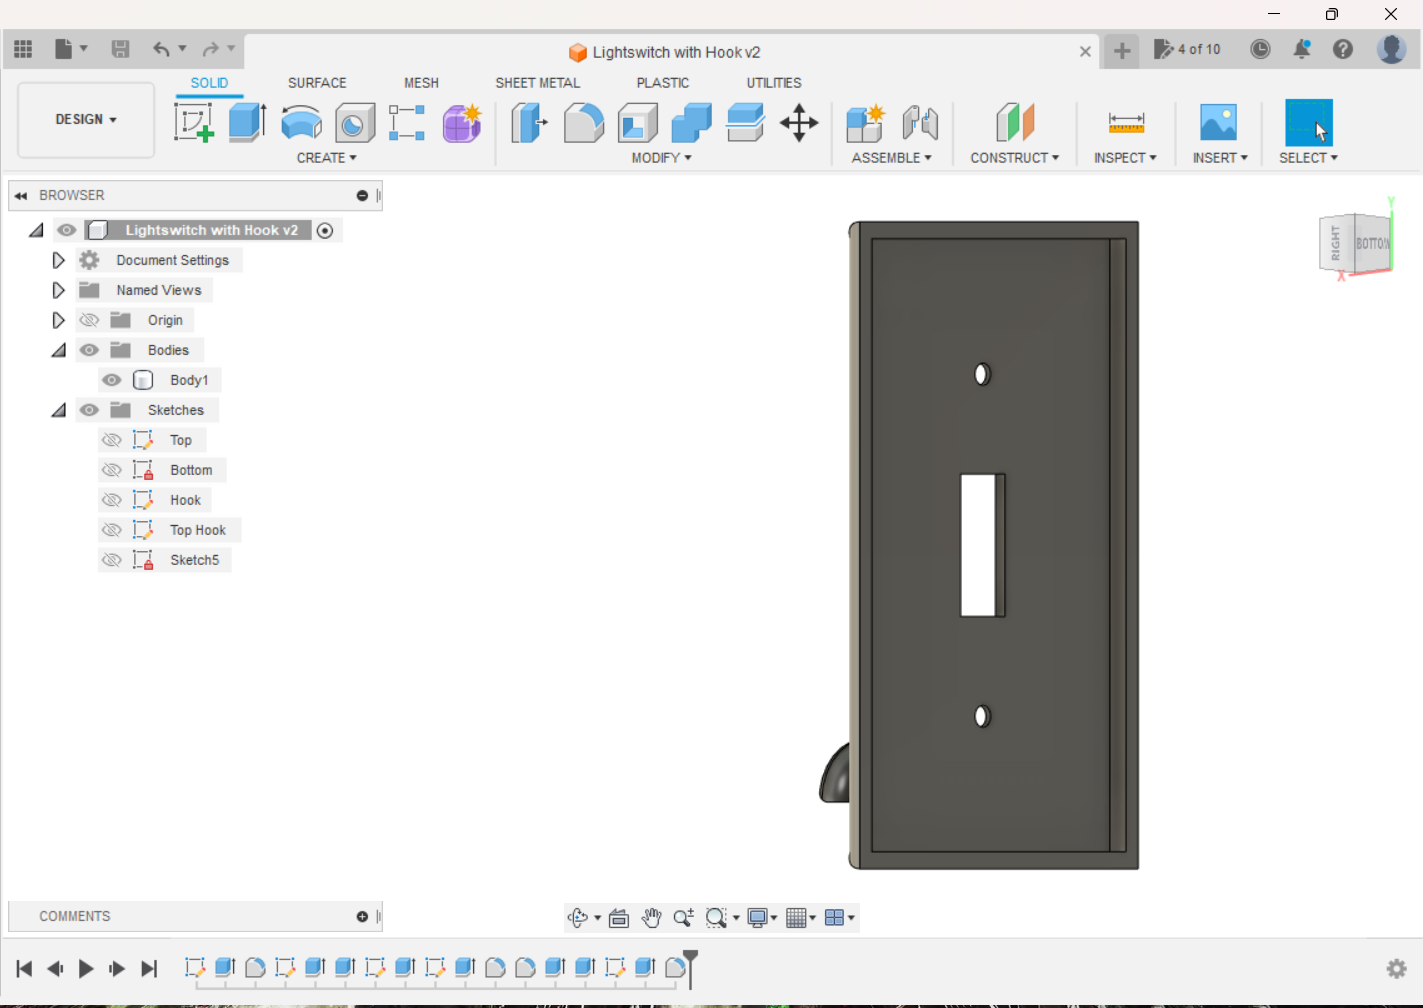Show the Top sketch
This screenshot has width=1423, height=1008.
(112, 440)
